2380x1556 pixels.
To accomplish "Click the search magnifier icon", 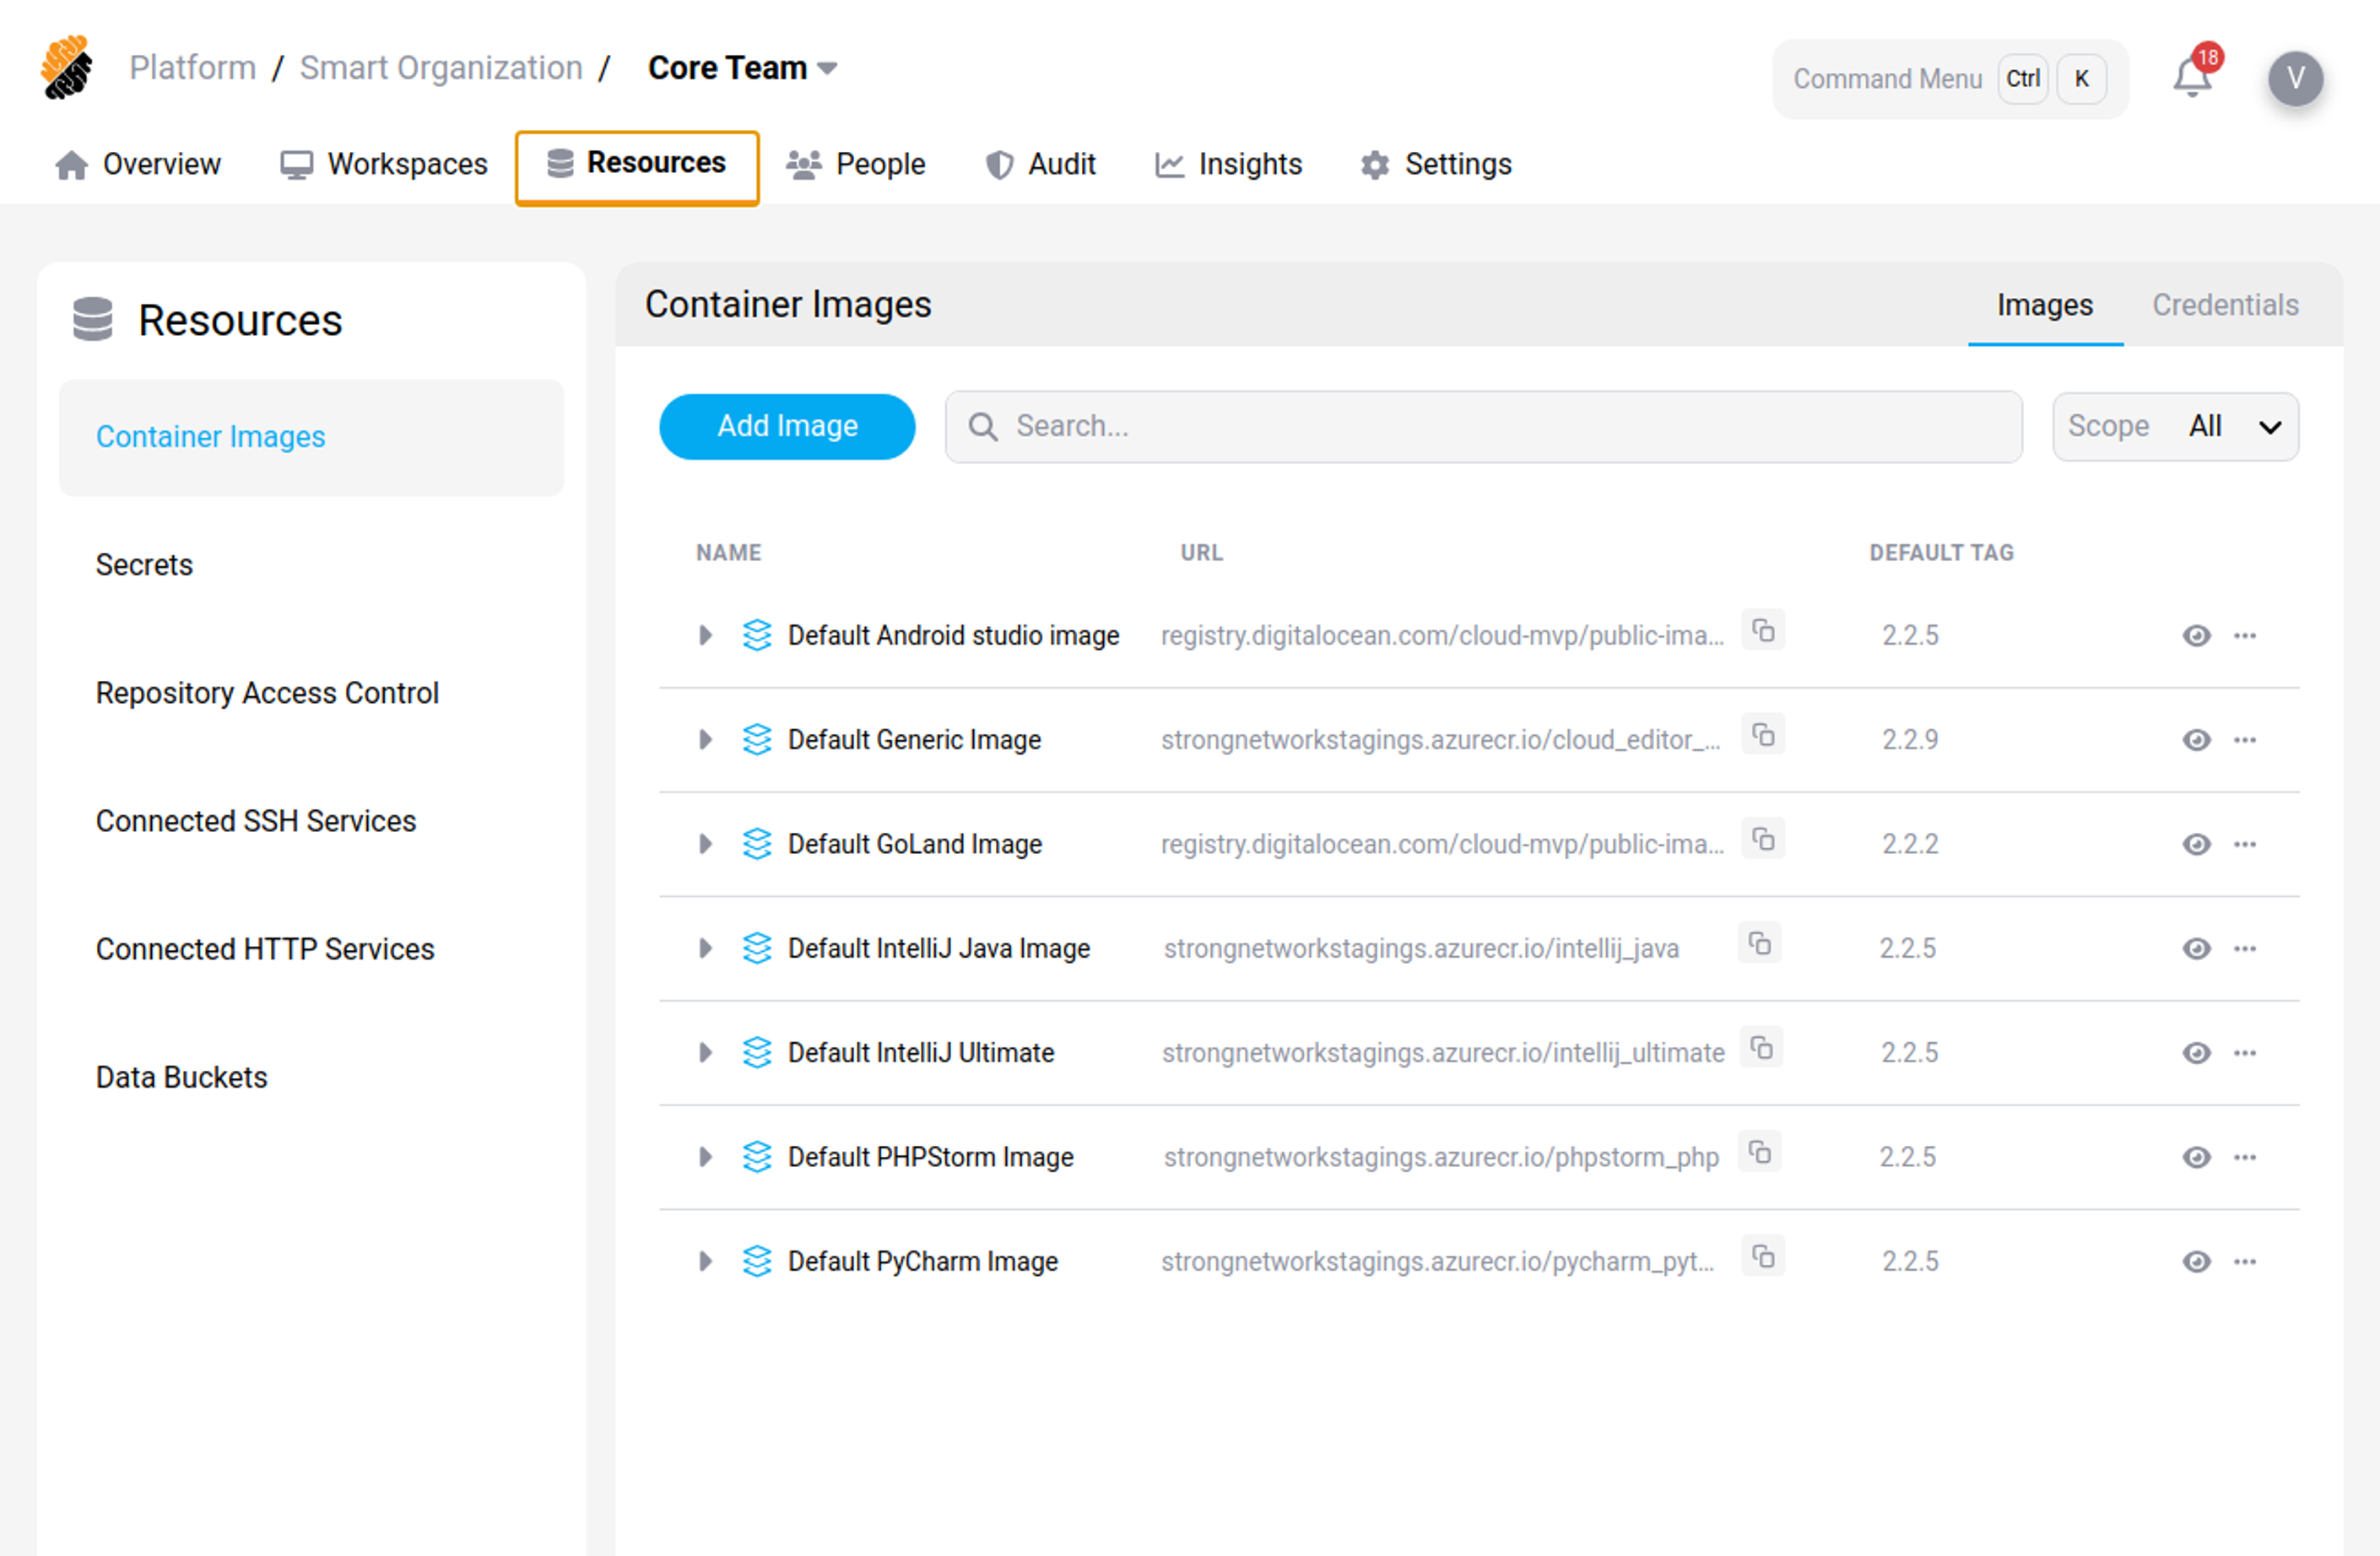I will (x=983, y=427).
